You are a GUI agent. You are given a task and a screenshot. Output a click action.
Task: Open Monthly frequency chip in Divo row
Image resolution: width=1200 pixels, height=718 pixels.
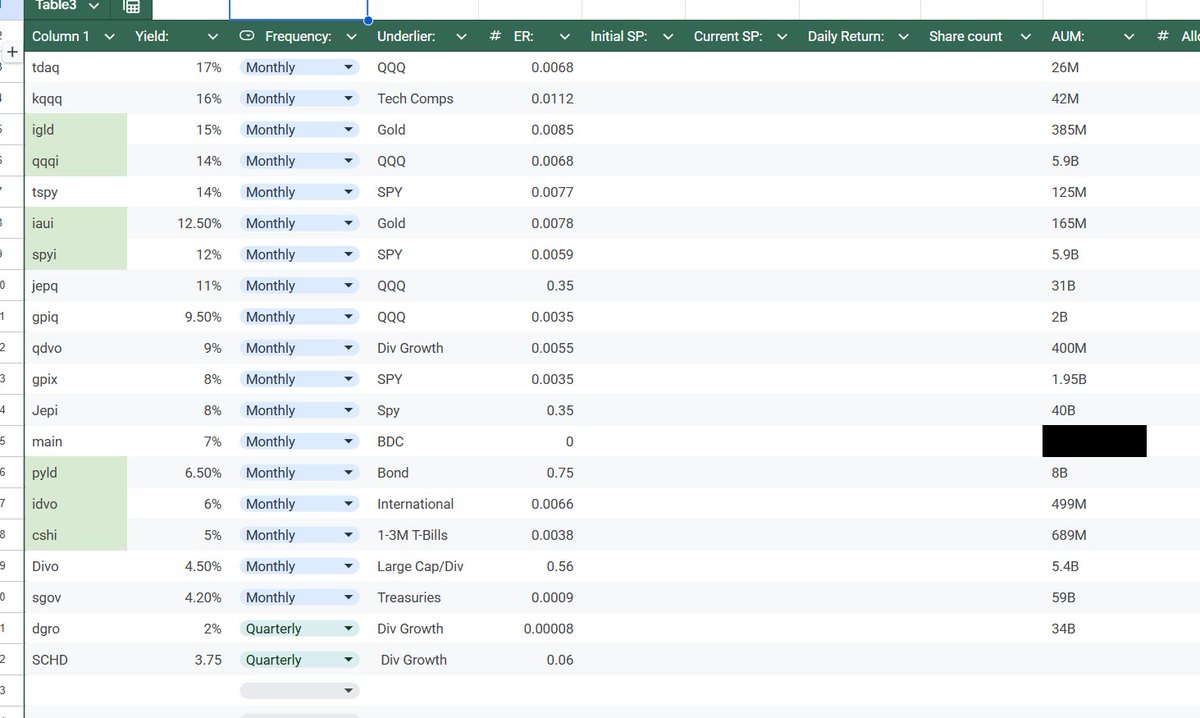click(x=299, y=566)
